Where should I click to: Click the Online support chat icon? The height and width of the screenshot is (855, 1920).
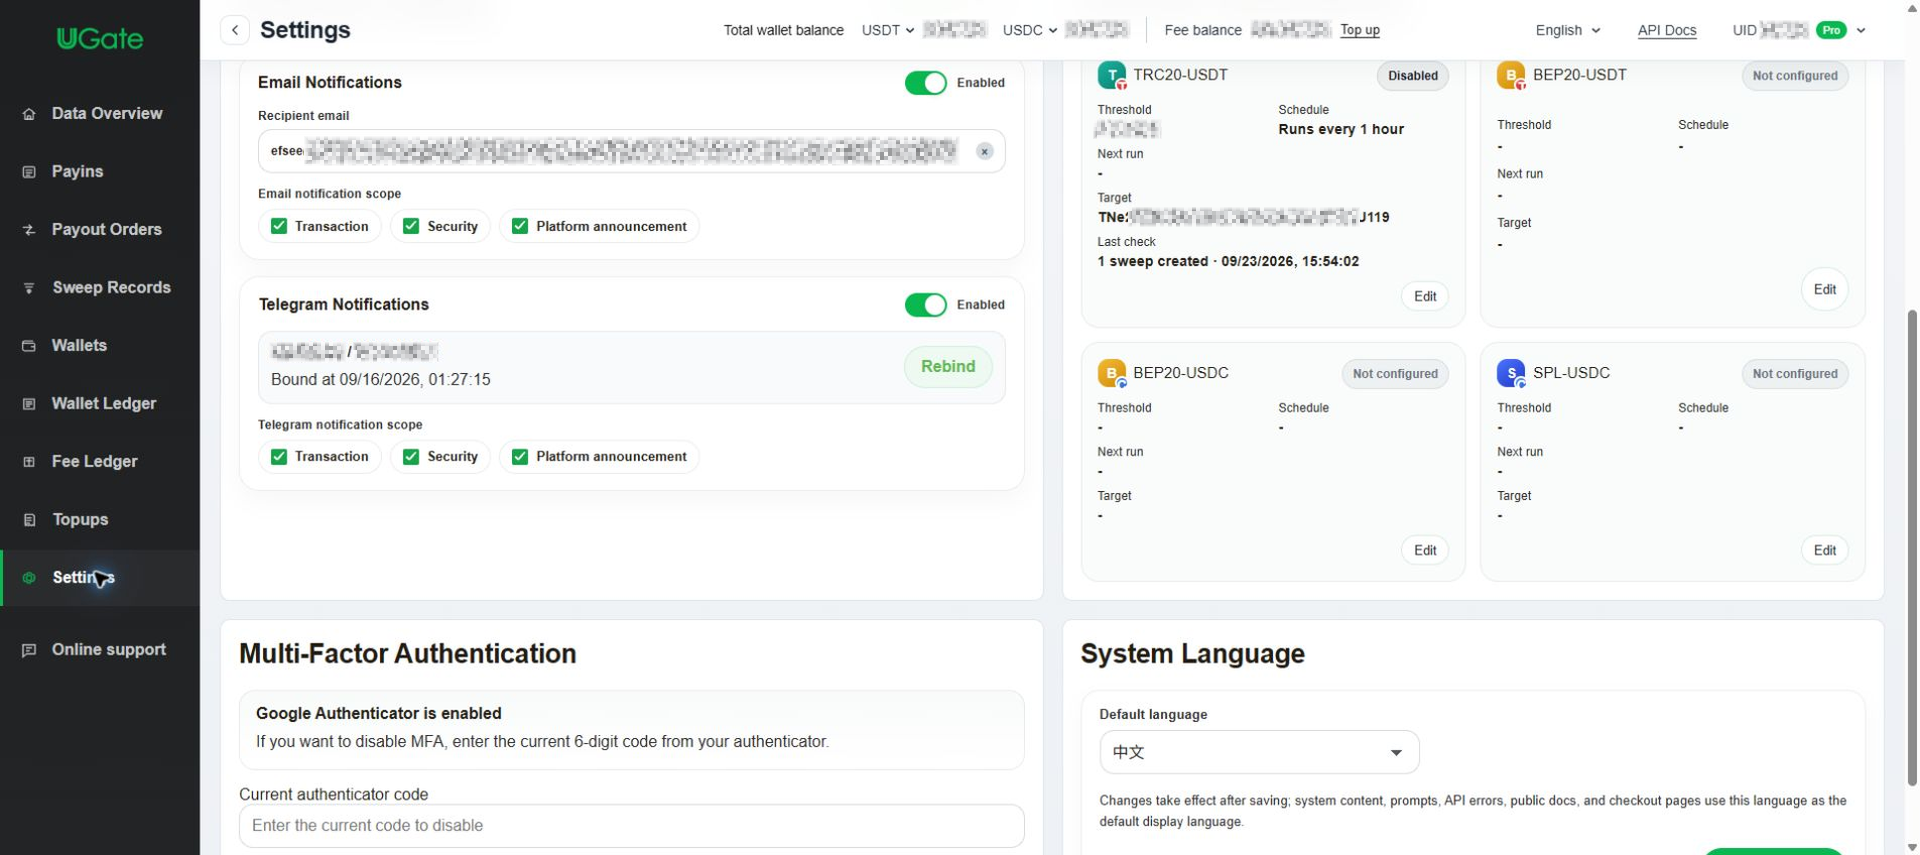coord(29,650)
